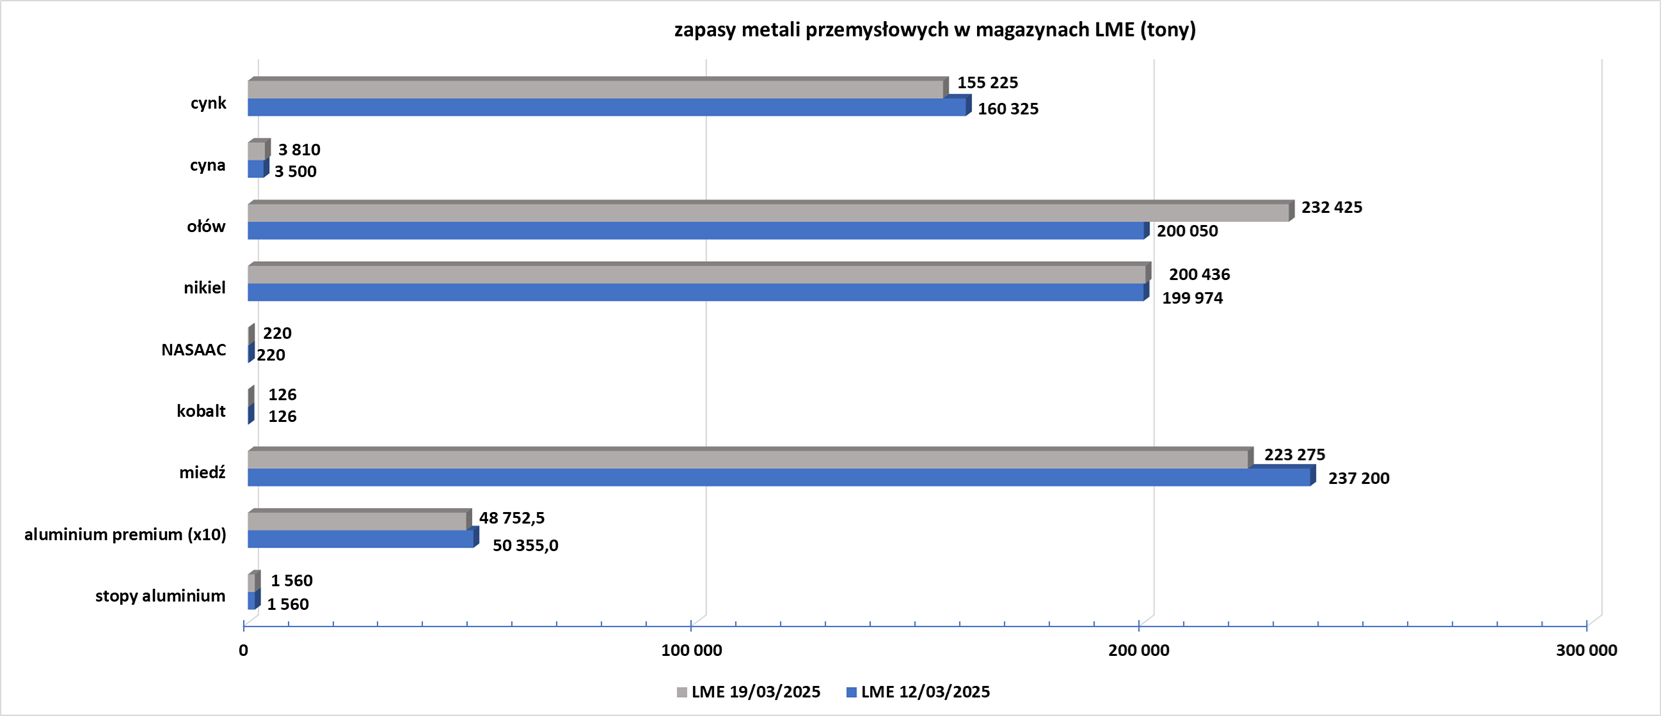Image resolution: width=1661 pixels, height=716 pixels.
Task: Click the gray cynk bar
Action: click(595, 90)
